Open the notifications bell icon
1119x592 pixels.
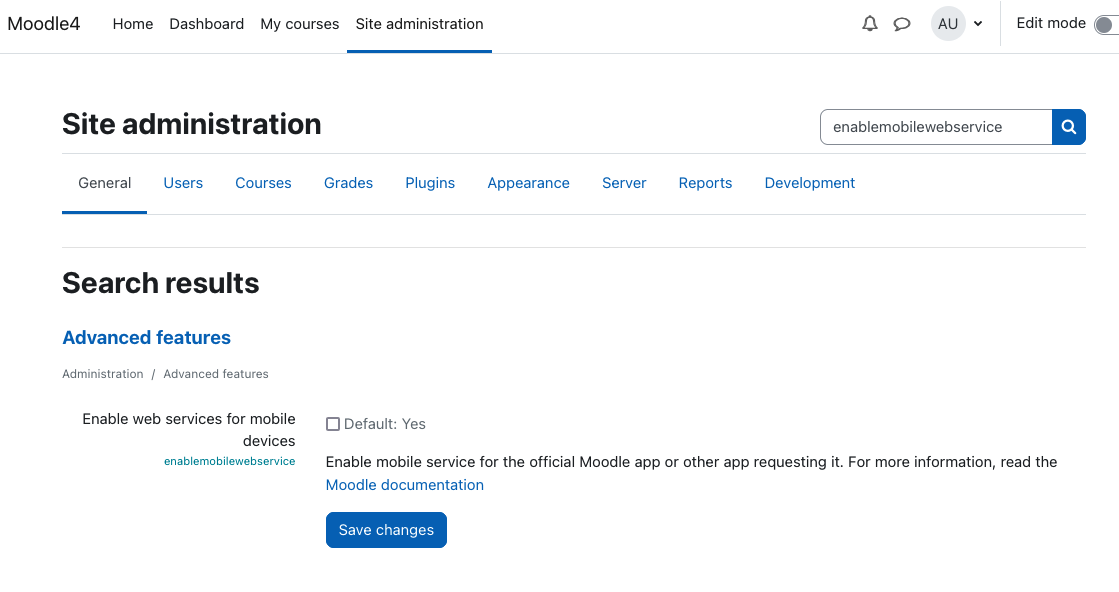click(869, 24)
